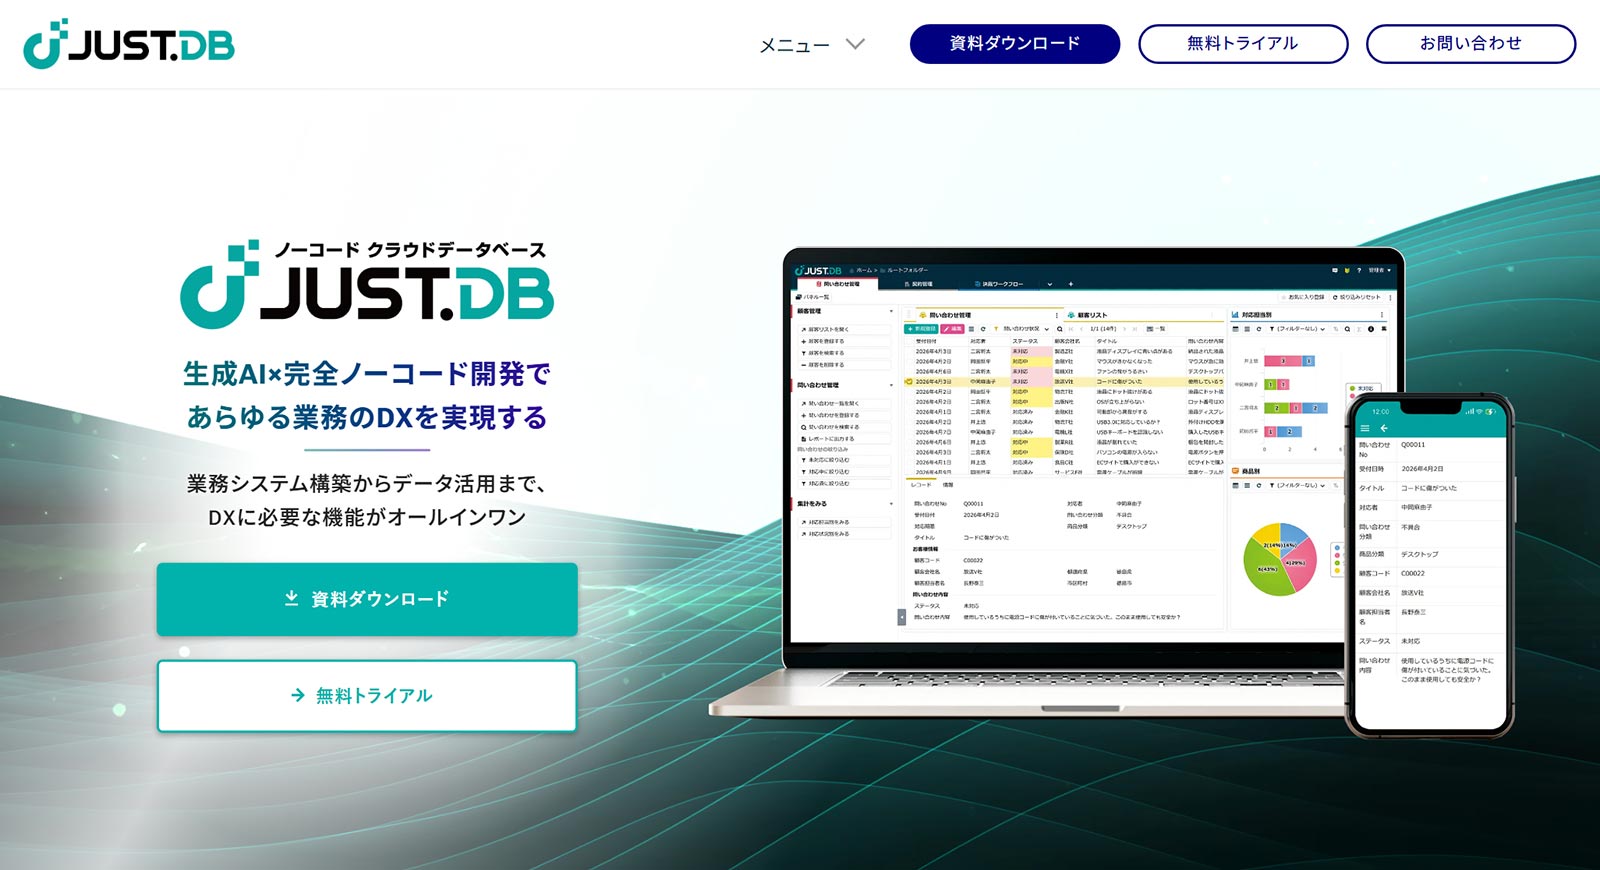The image size is (1600, 870).
Task: Click the DXに必要な機能がオールインワン text line
Action: click(367, 517)
